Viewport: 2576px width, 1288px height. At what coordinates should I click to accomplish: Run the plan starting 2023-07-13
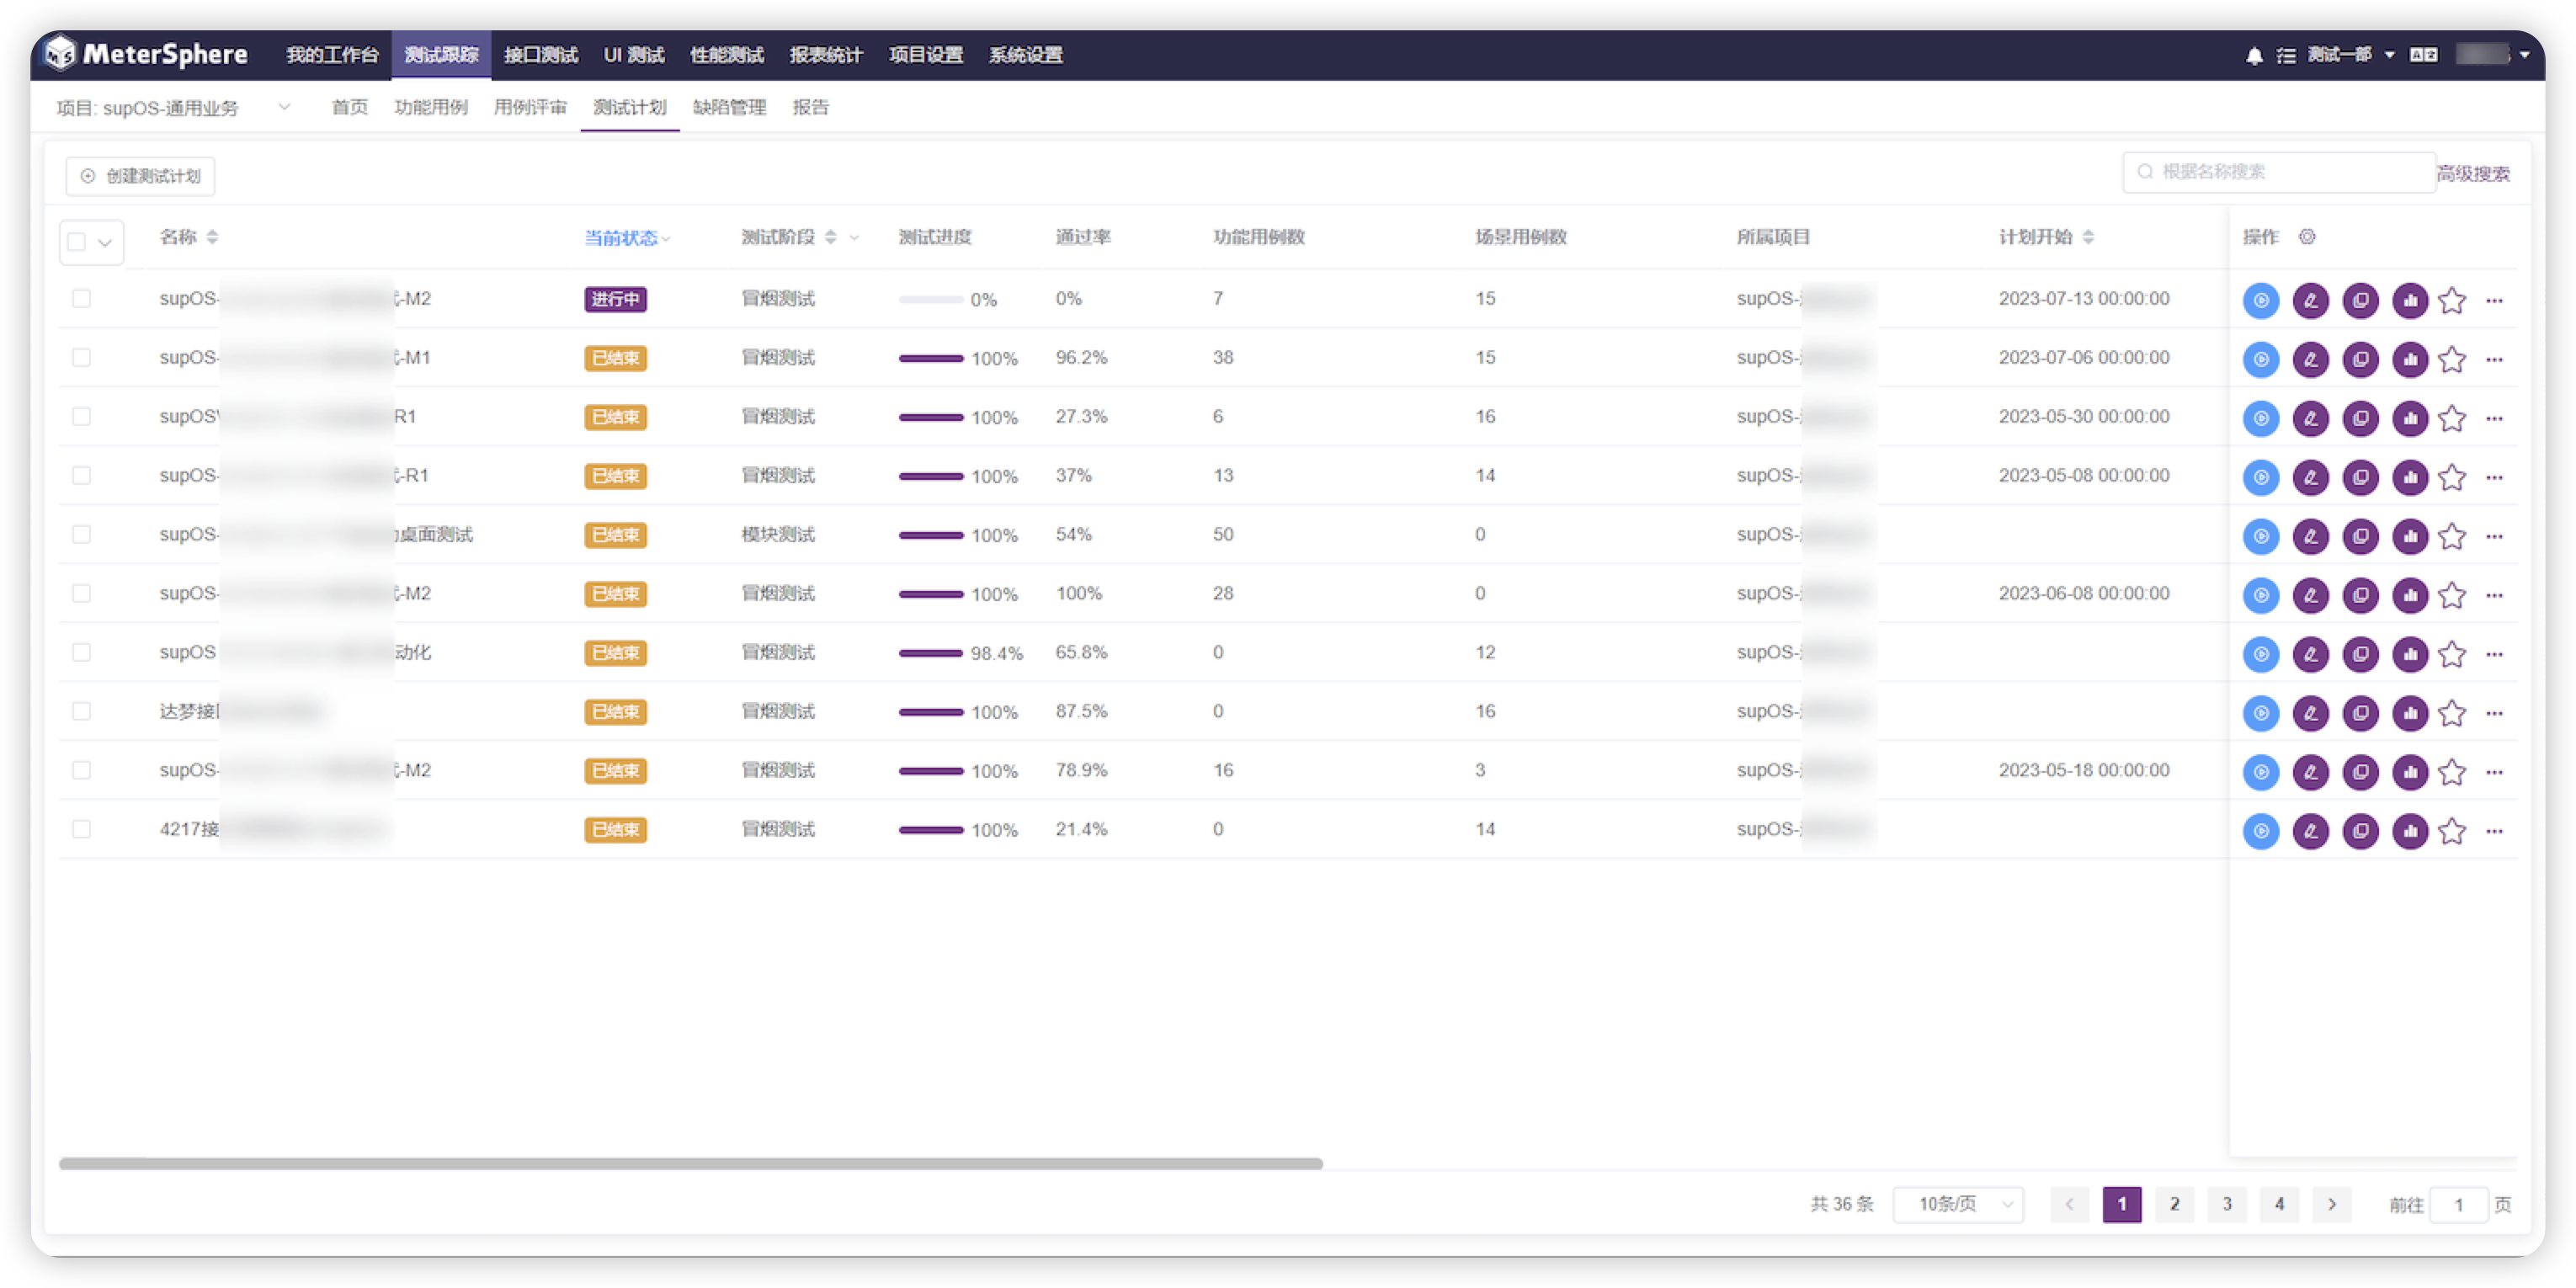[x=2261, y=300]
